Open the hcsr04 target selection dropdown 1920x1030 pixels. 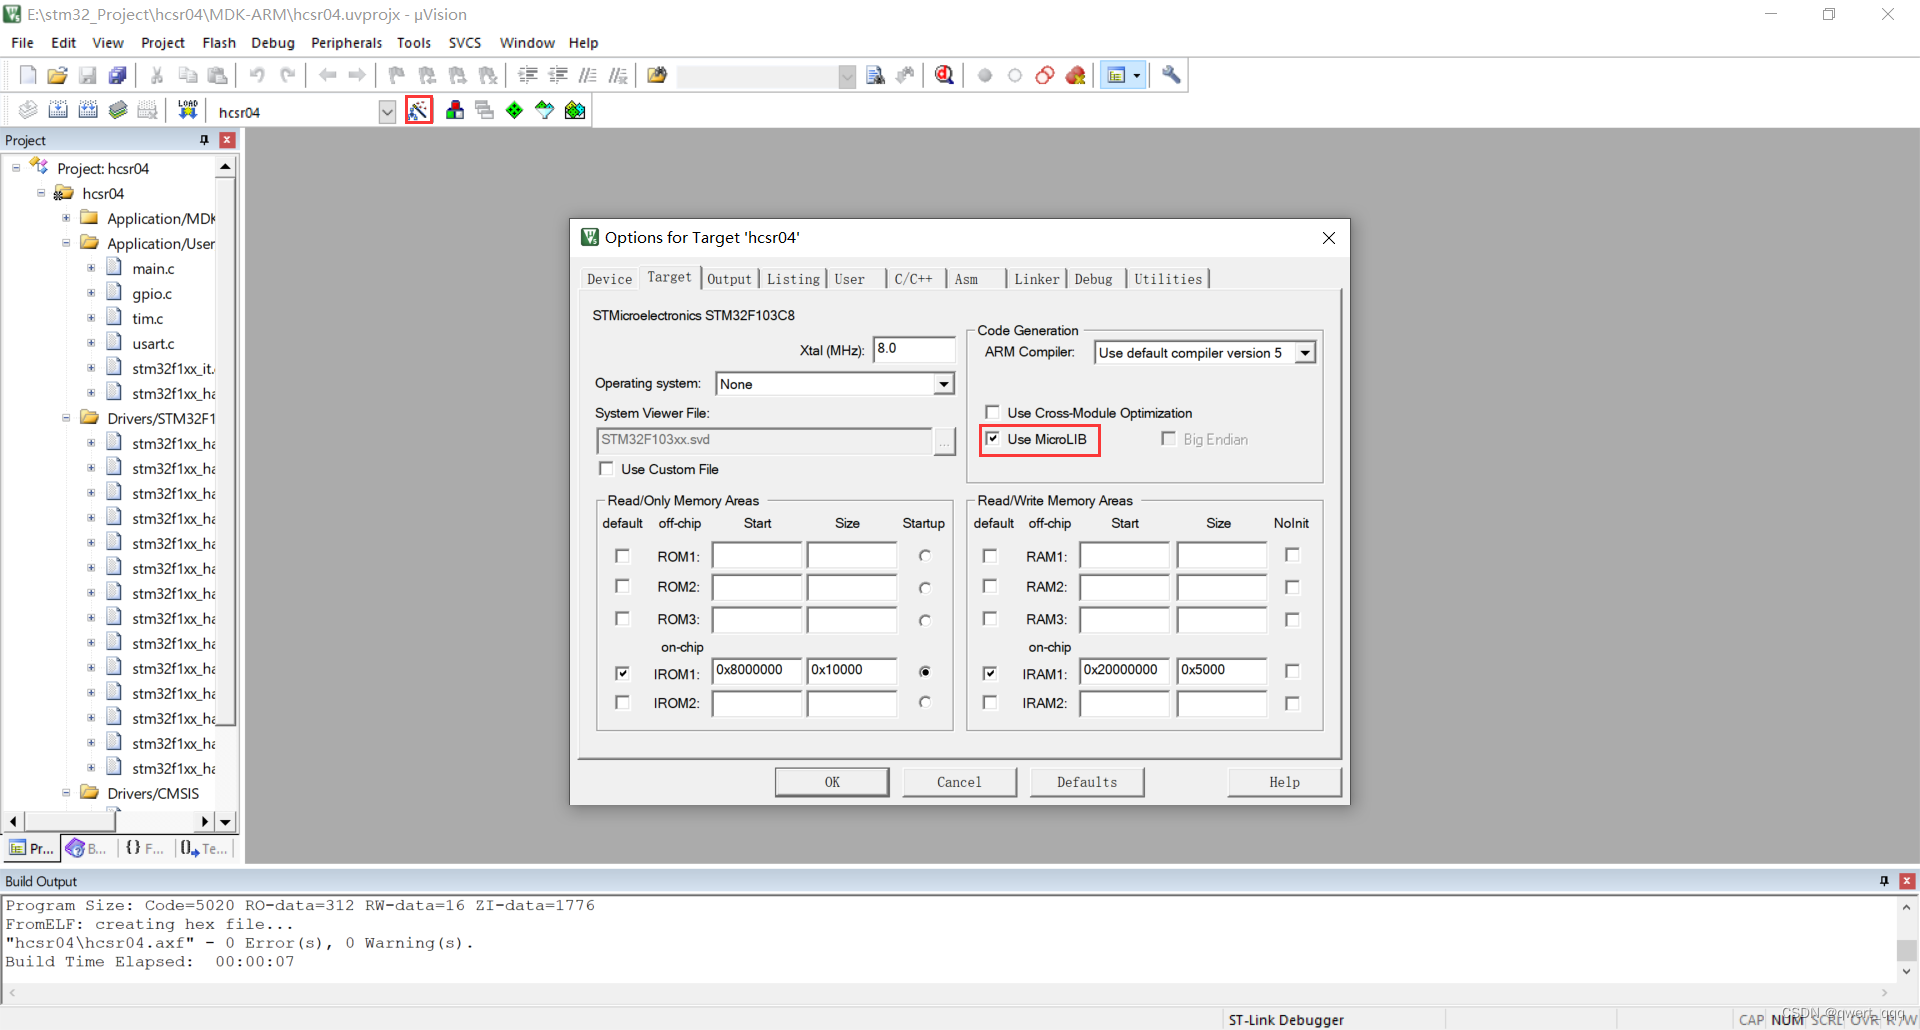388,112
